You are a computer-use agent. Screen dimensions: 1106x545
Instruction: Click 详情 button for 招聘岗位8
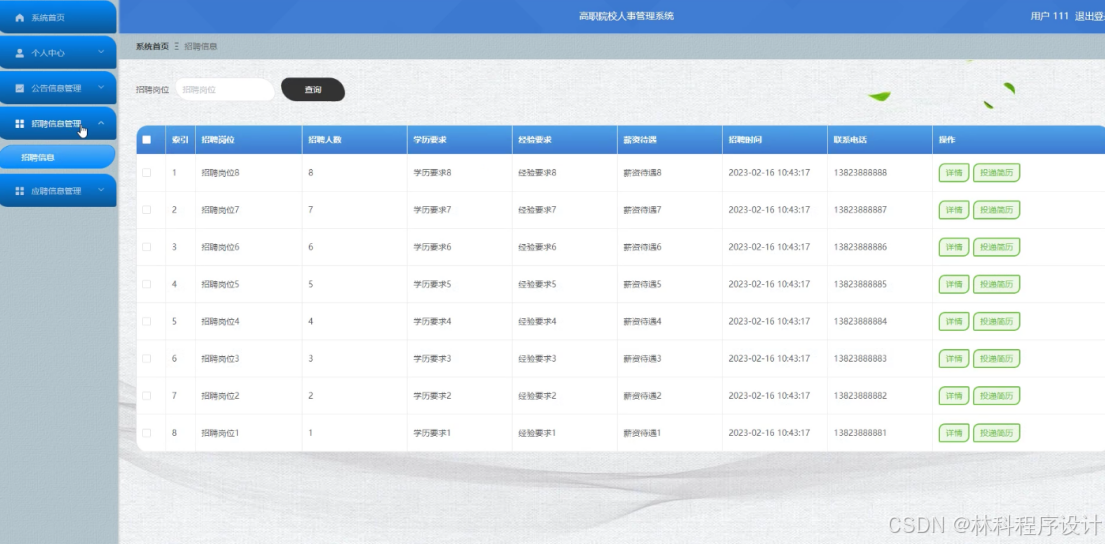click(954, 173)
